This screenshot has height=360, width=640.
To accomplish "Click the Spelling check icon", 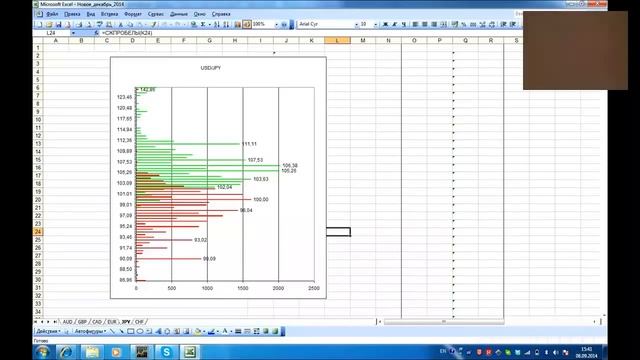I will 99,24.
